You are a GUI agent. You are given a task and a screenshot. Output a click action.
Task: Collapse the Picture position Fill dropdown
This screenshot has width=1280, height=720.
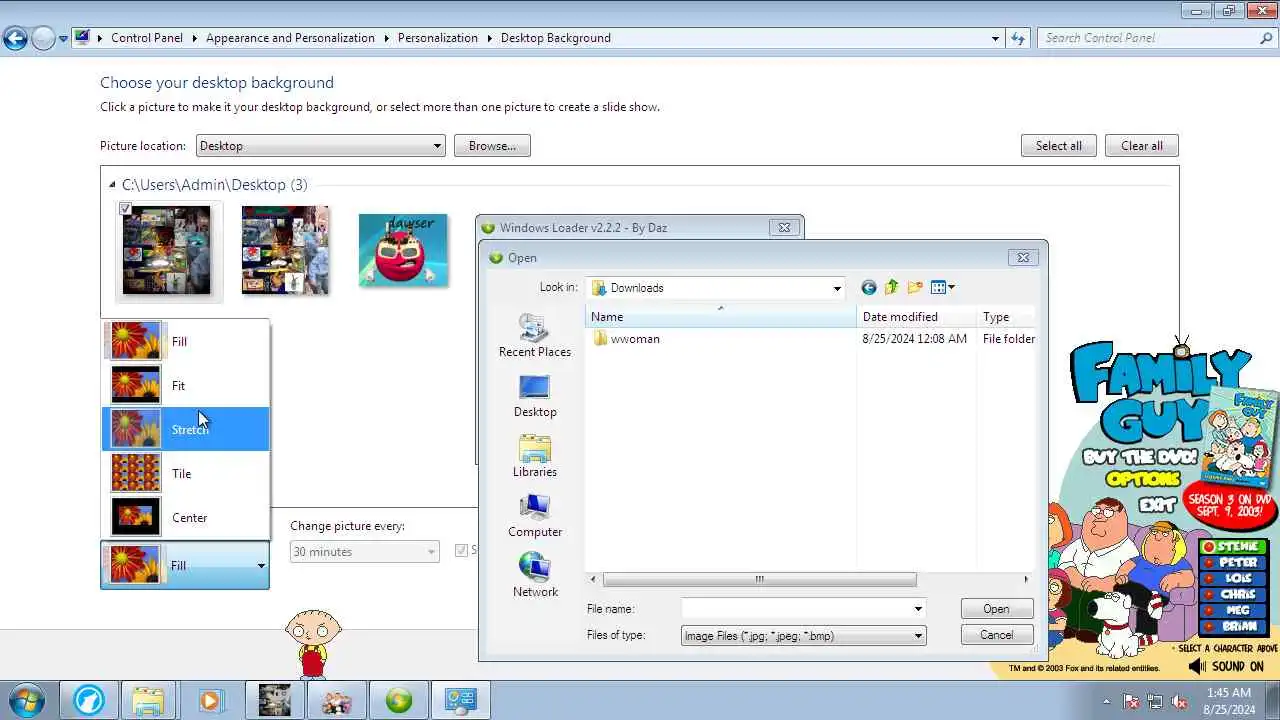click(184, 565)
